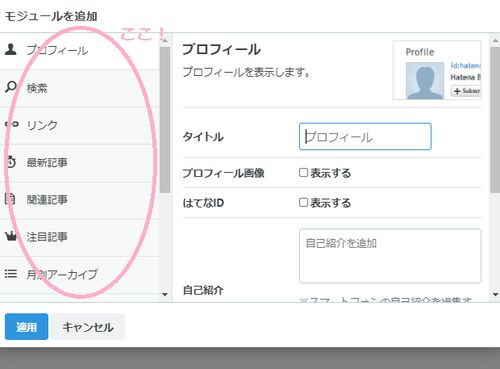Click the プロフィール画像 field label
Image resolution: width=500 pixels, height=369 pixels.
(x=223, y=173)
